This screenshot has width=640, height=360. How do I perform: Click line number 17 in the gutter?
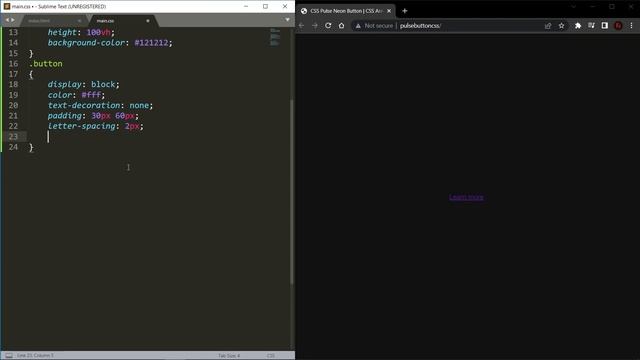(x=13, y=74)
